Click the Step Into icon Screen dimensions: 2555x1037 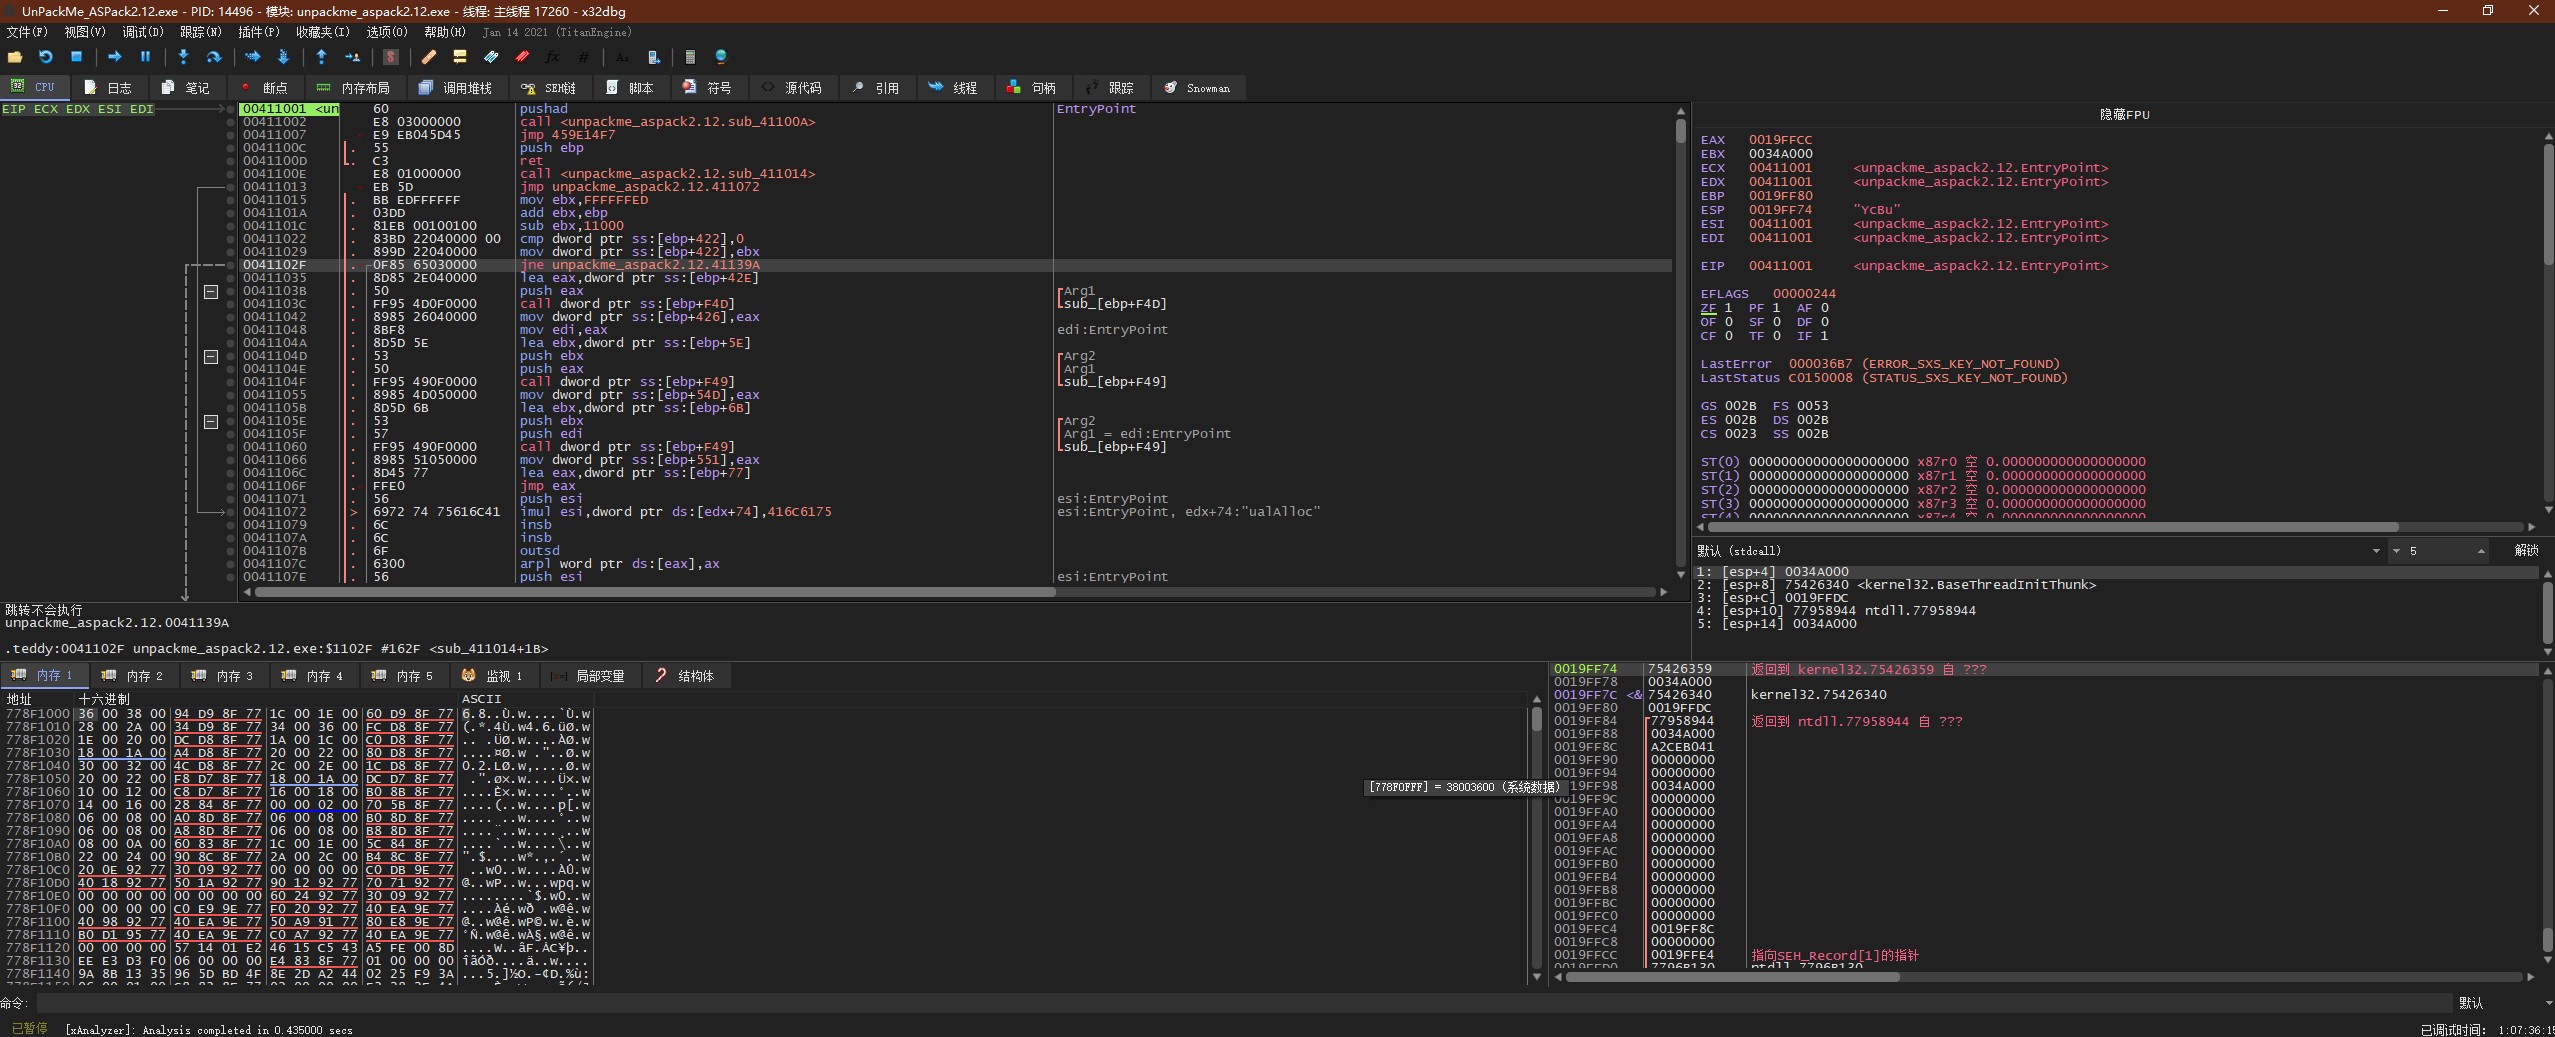[x=183, y=57]
